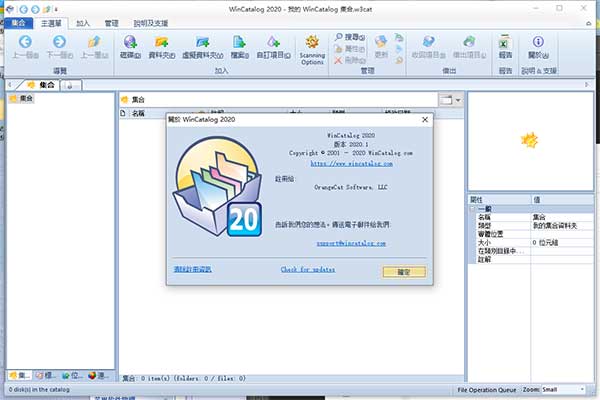Select the 集合 document tab below ribbon

pos(41,85)
